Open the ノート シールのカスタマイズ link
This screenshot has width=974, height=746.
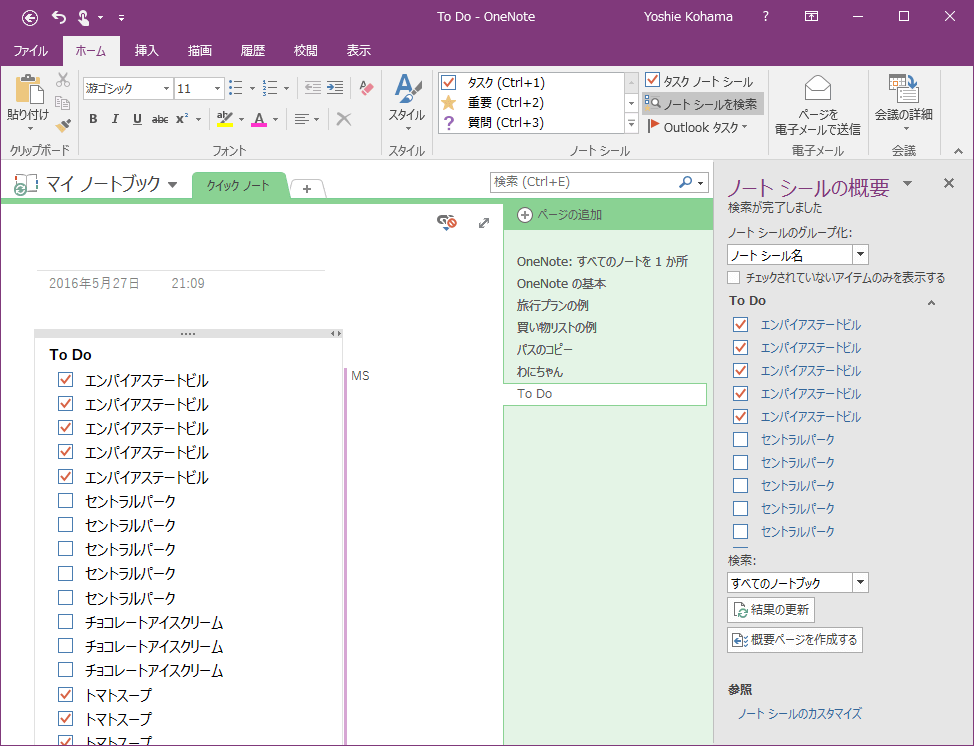click(799, 714)
